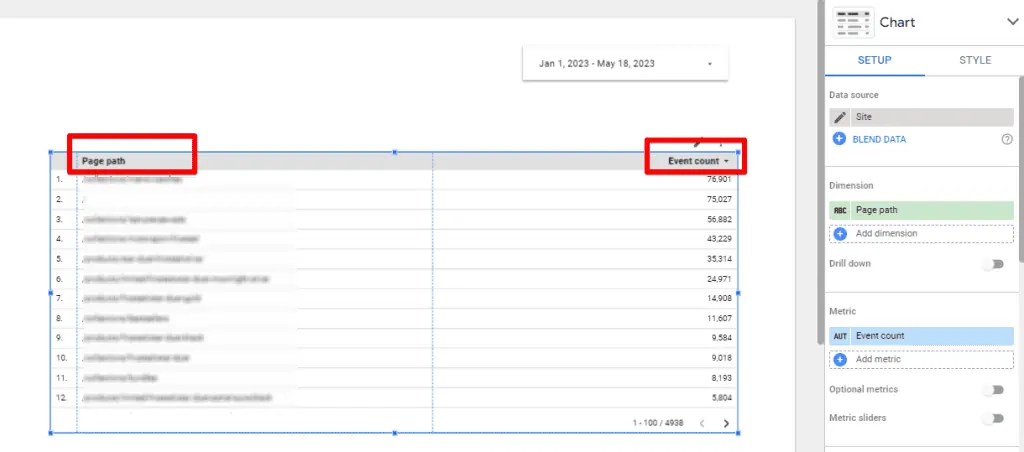Click the Add dimension plus icon

click(x=840, y=233)
